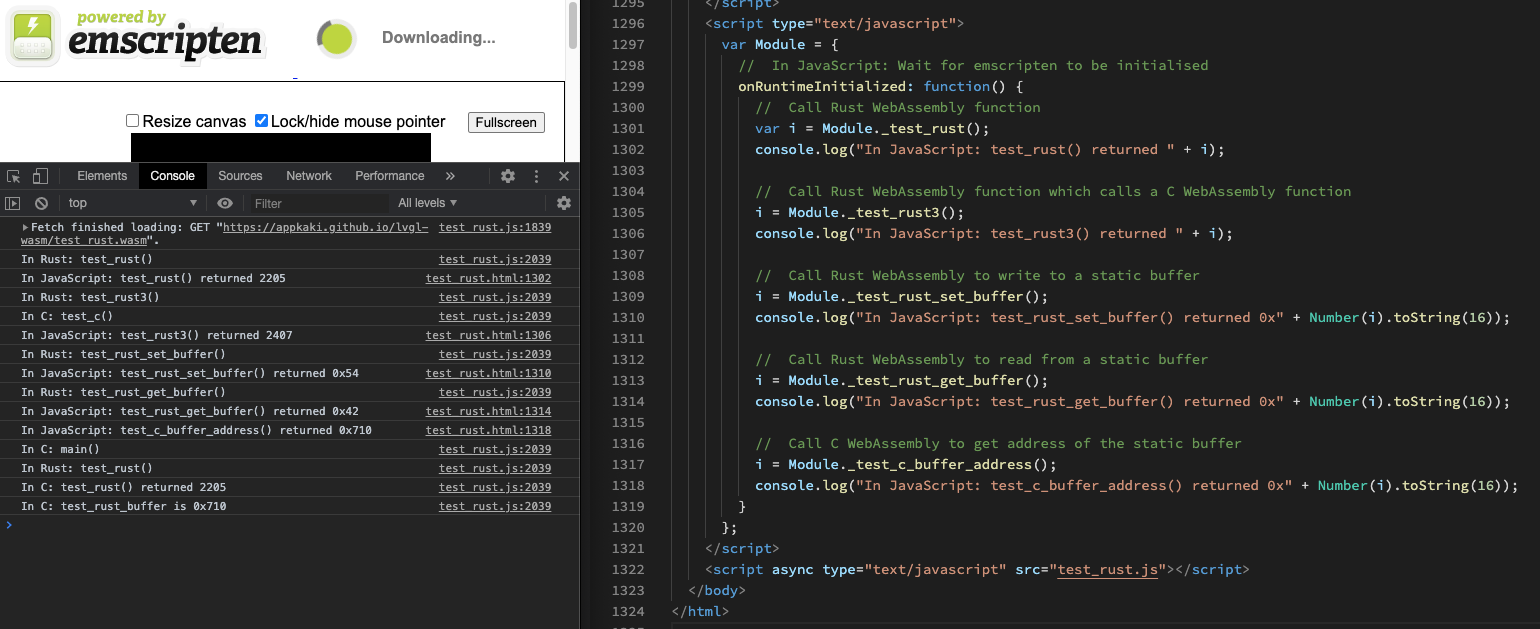Click the eye icon for live expressions

(225, 203)
